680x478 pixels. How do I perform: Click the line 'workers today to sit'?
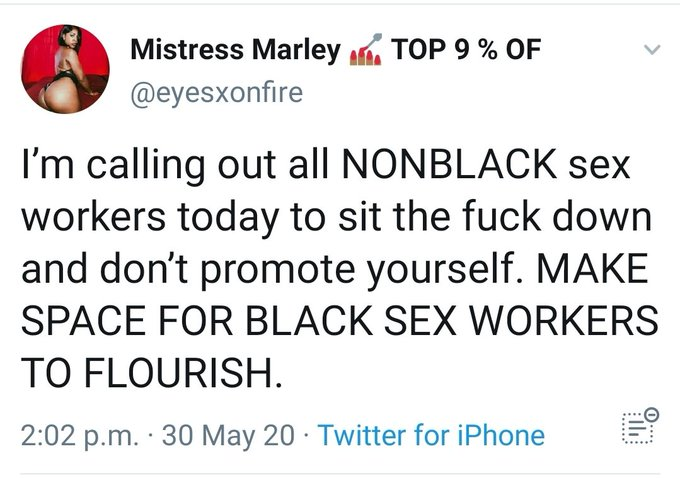337,217
